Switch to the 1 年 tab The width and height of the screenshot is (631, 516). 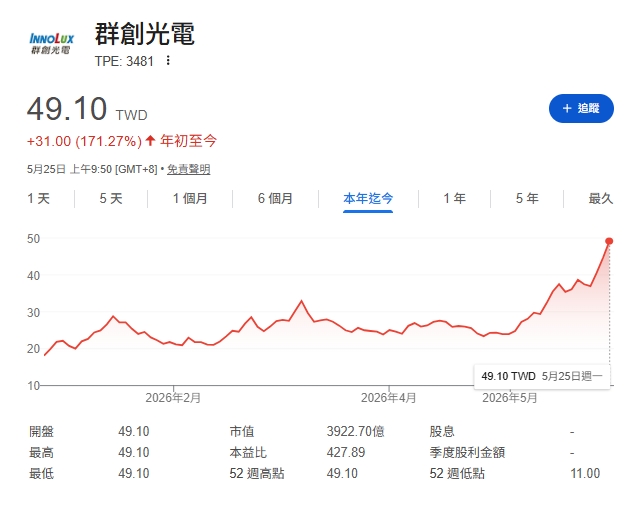tap(455, 198)
